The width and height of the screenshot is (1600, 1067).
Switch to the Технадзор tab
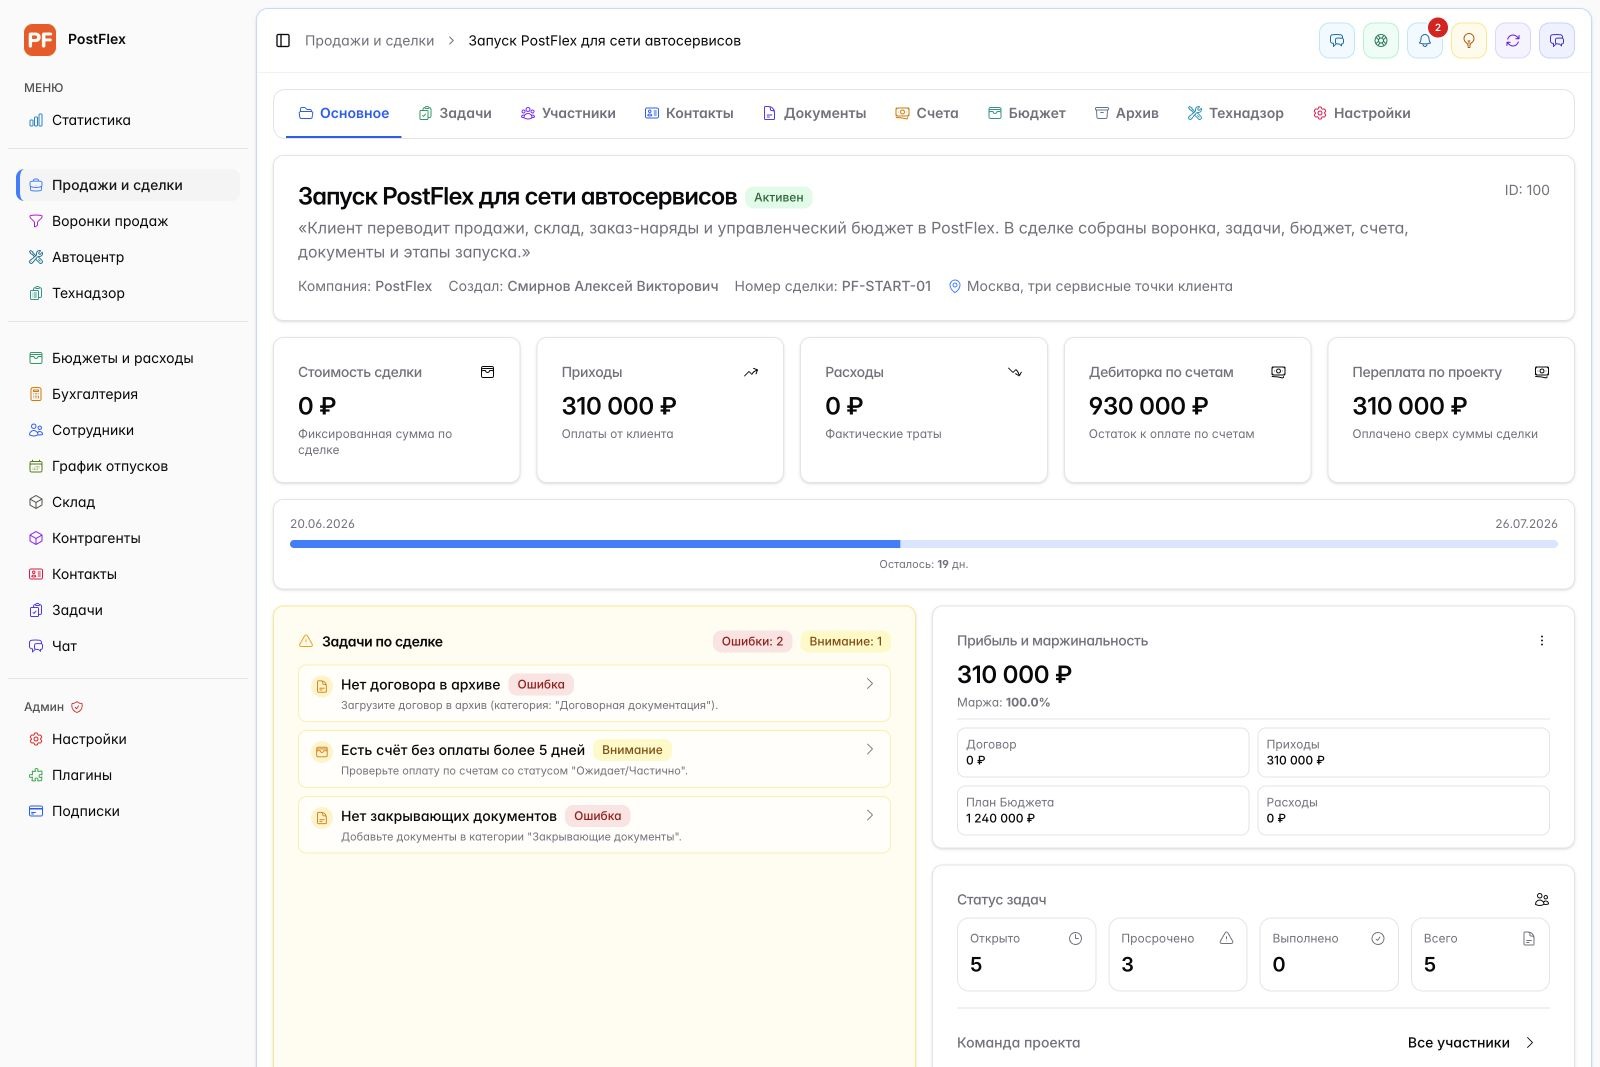click(x=1235, y=113)
